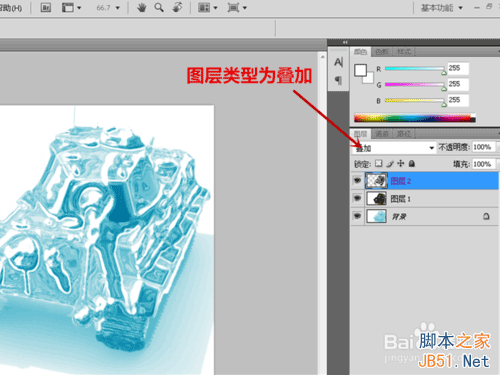This screenshot has width=500, height=375.
Task: Launch Adobe Bridge with the Br icon
Action: point(46,7)
